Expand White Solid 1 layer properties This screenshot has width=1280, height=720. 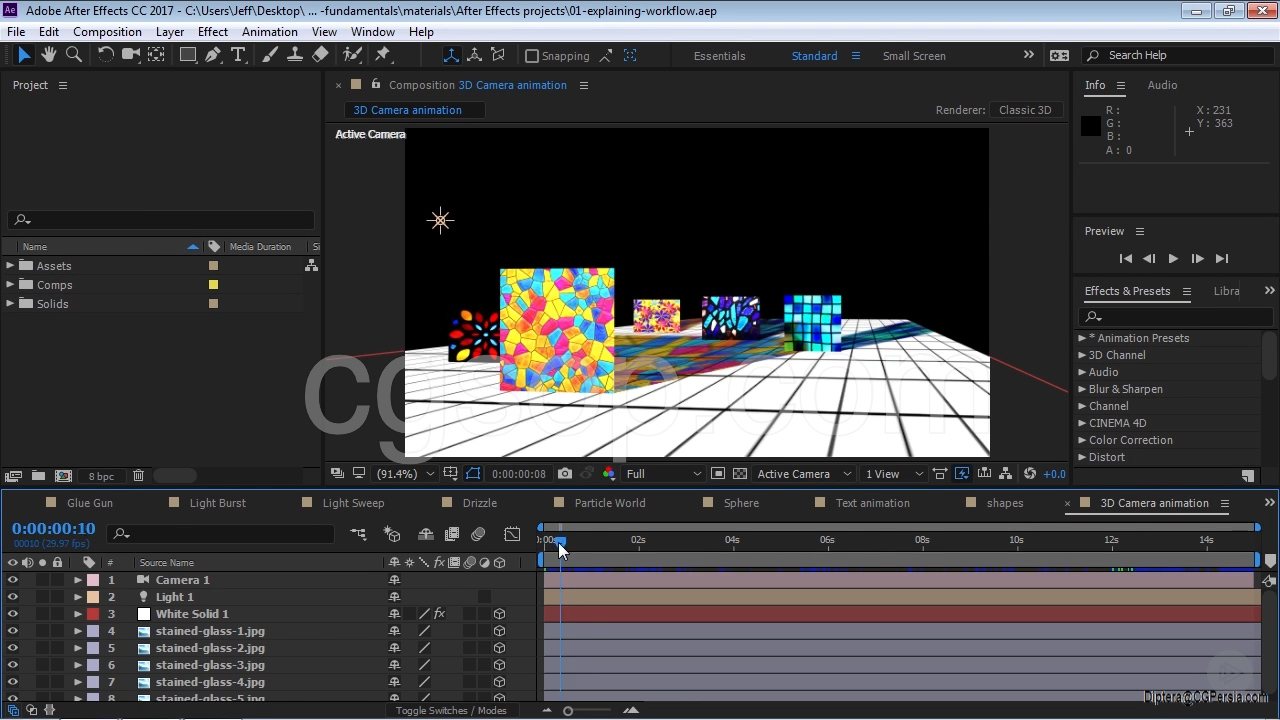[78, 614]
